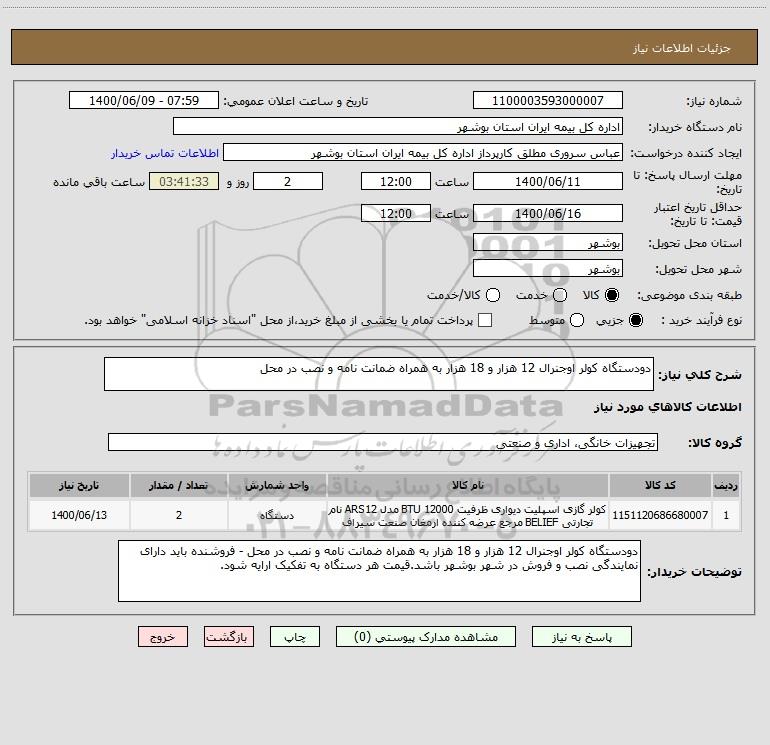770x745 pixels.
Task: Click the days remaining field showing 2
Action: pyautogui.click(x=288, y=181)
